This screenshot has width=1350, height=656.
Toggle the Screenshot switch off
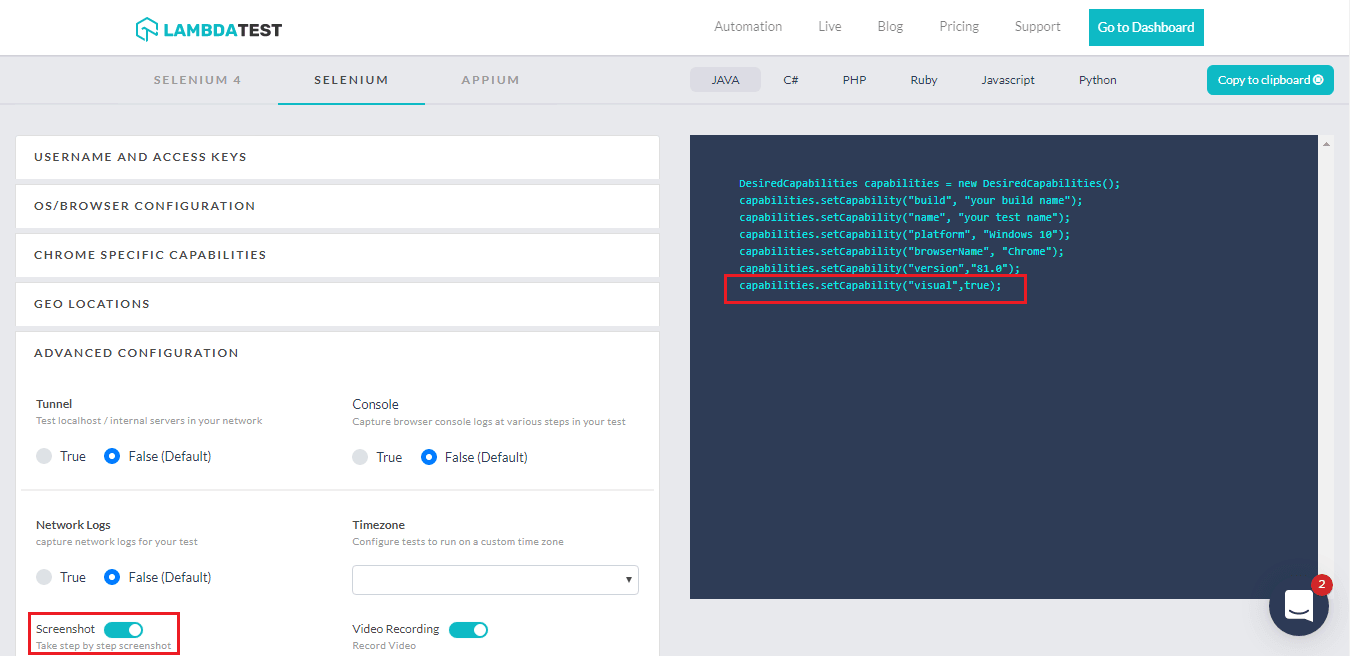(x=123, y=629)
